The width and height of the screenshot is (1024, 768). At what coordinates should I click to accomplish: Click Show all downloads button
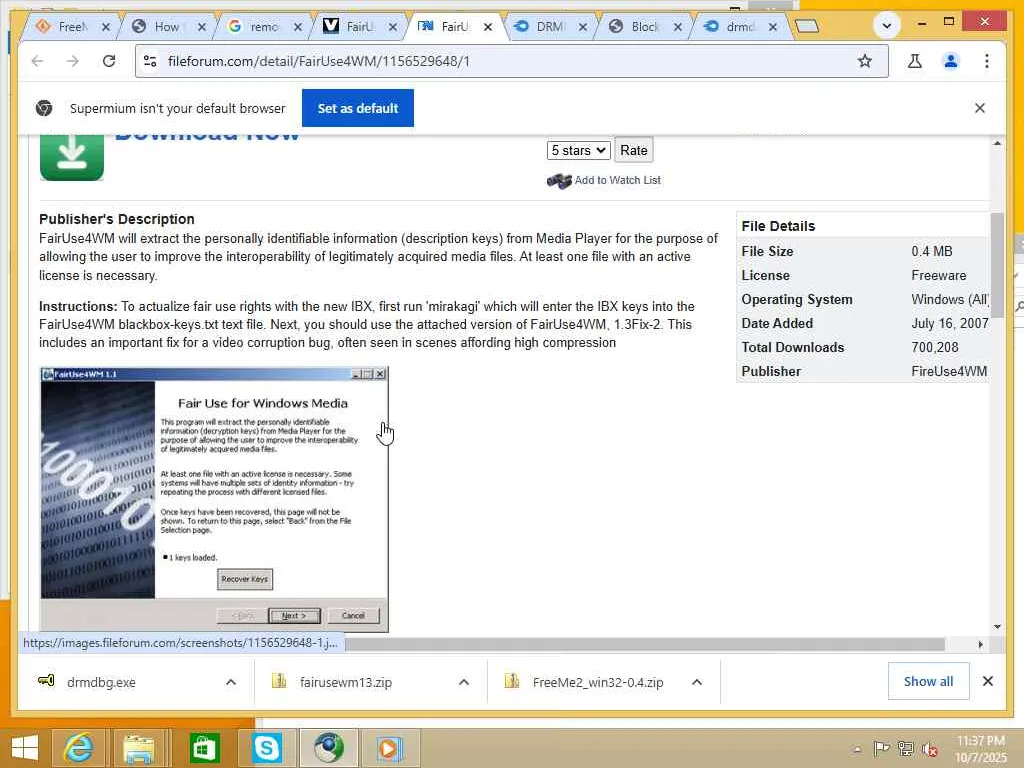[928, 681]
